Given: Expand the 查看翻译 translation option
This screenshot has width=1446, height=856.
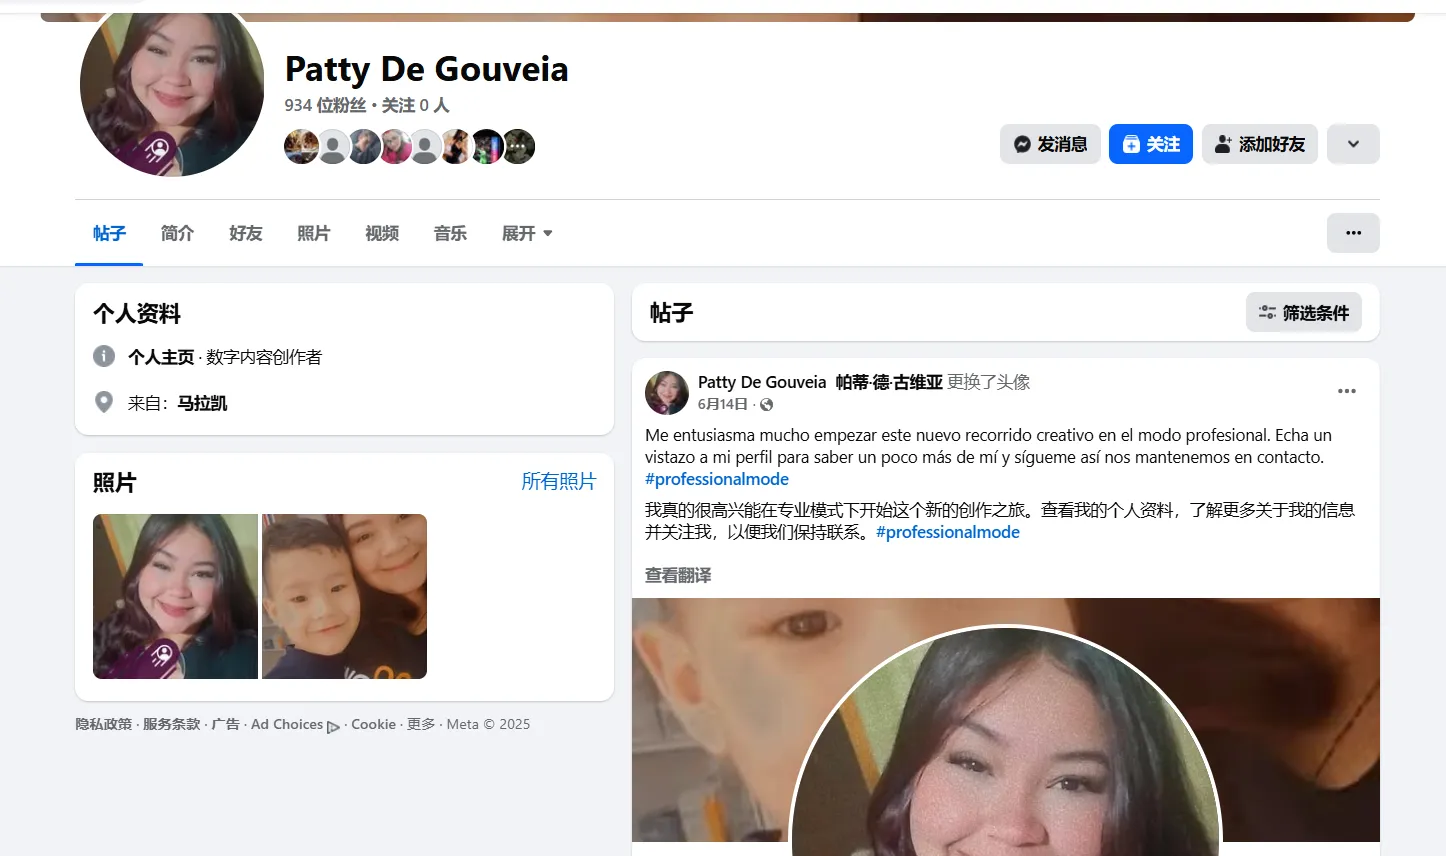Looking at the screenshot, I should point(678,575).
